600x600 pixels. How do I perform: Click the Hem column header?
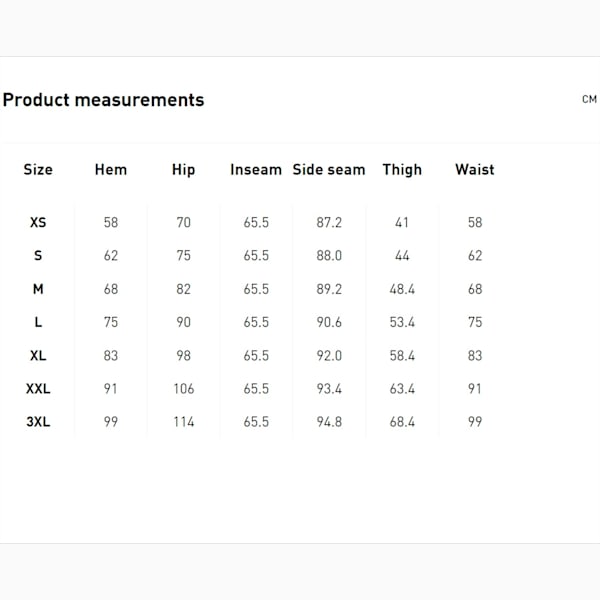(x=111, y=170)
